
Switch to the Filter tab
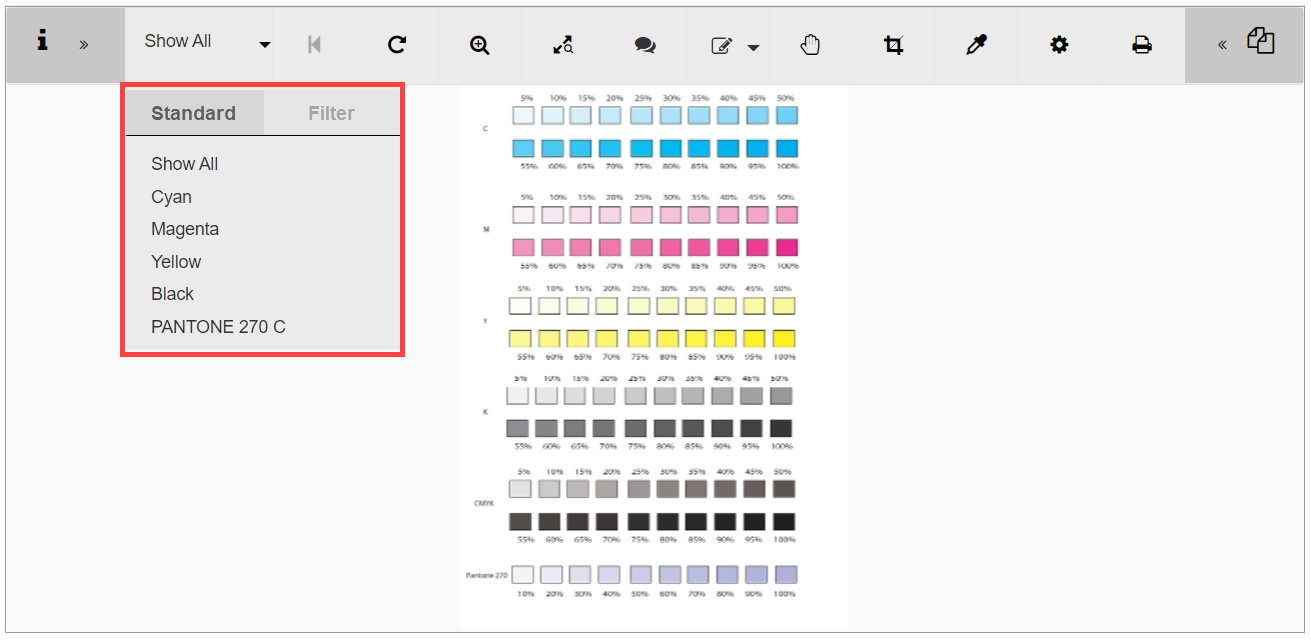click(331, 113)
